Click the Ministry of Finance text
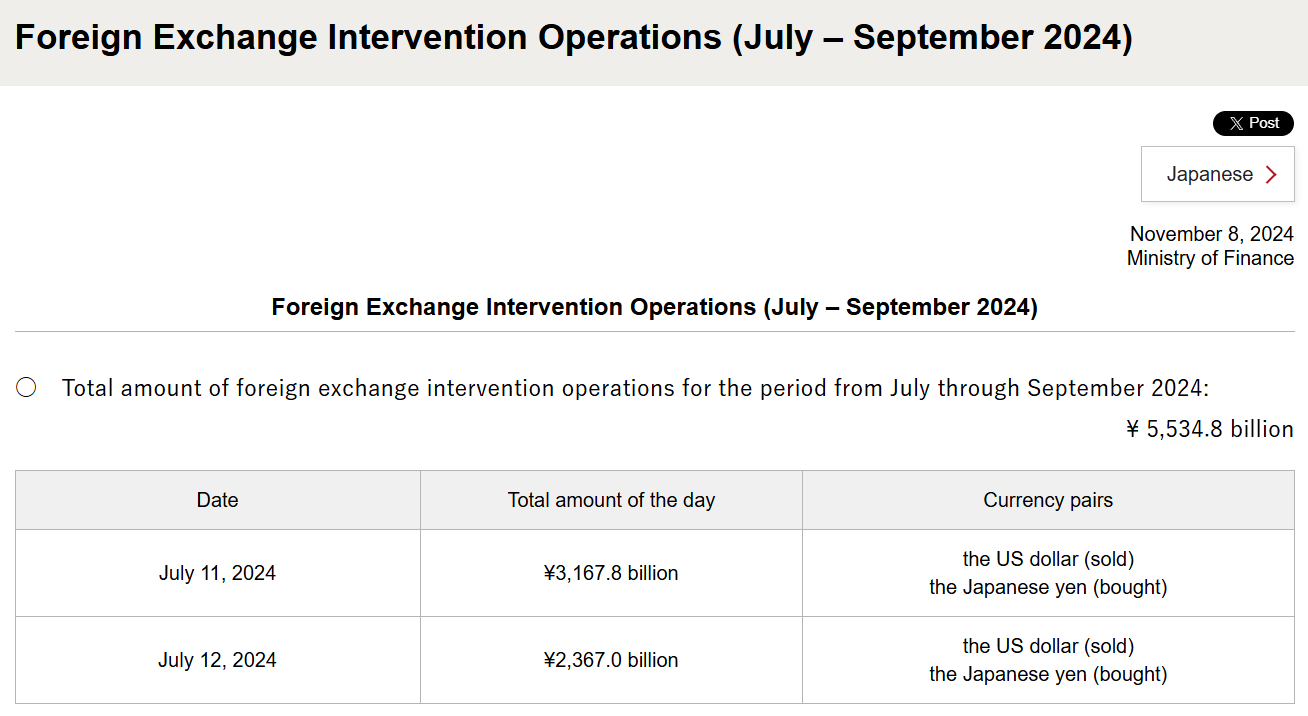The width and height of the screenshot is (1308, 716). pyautogui.click(x=1210, y=258)
